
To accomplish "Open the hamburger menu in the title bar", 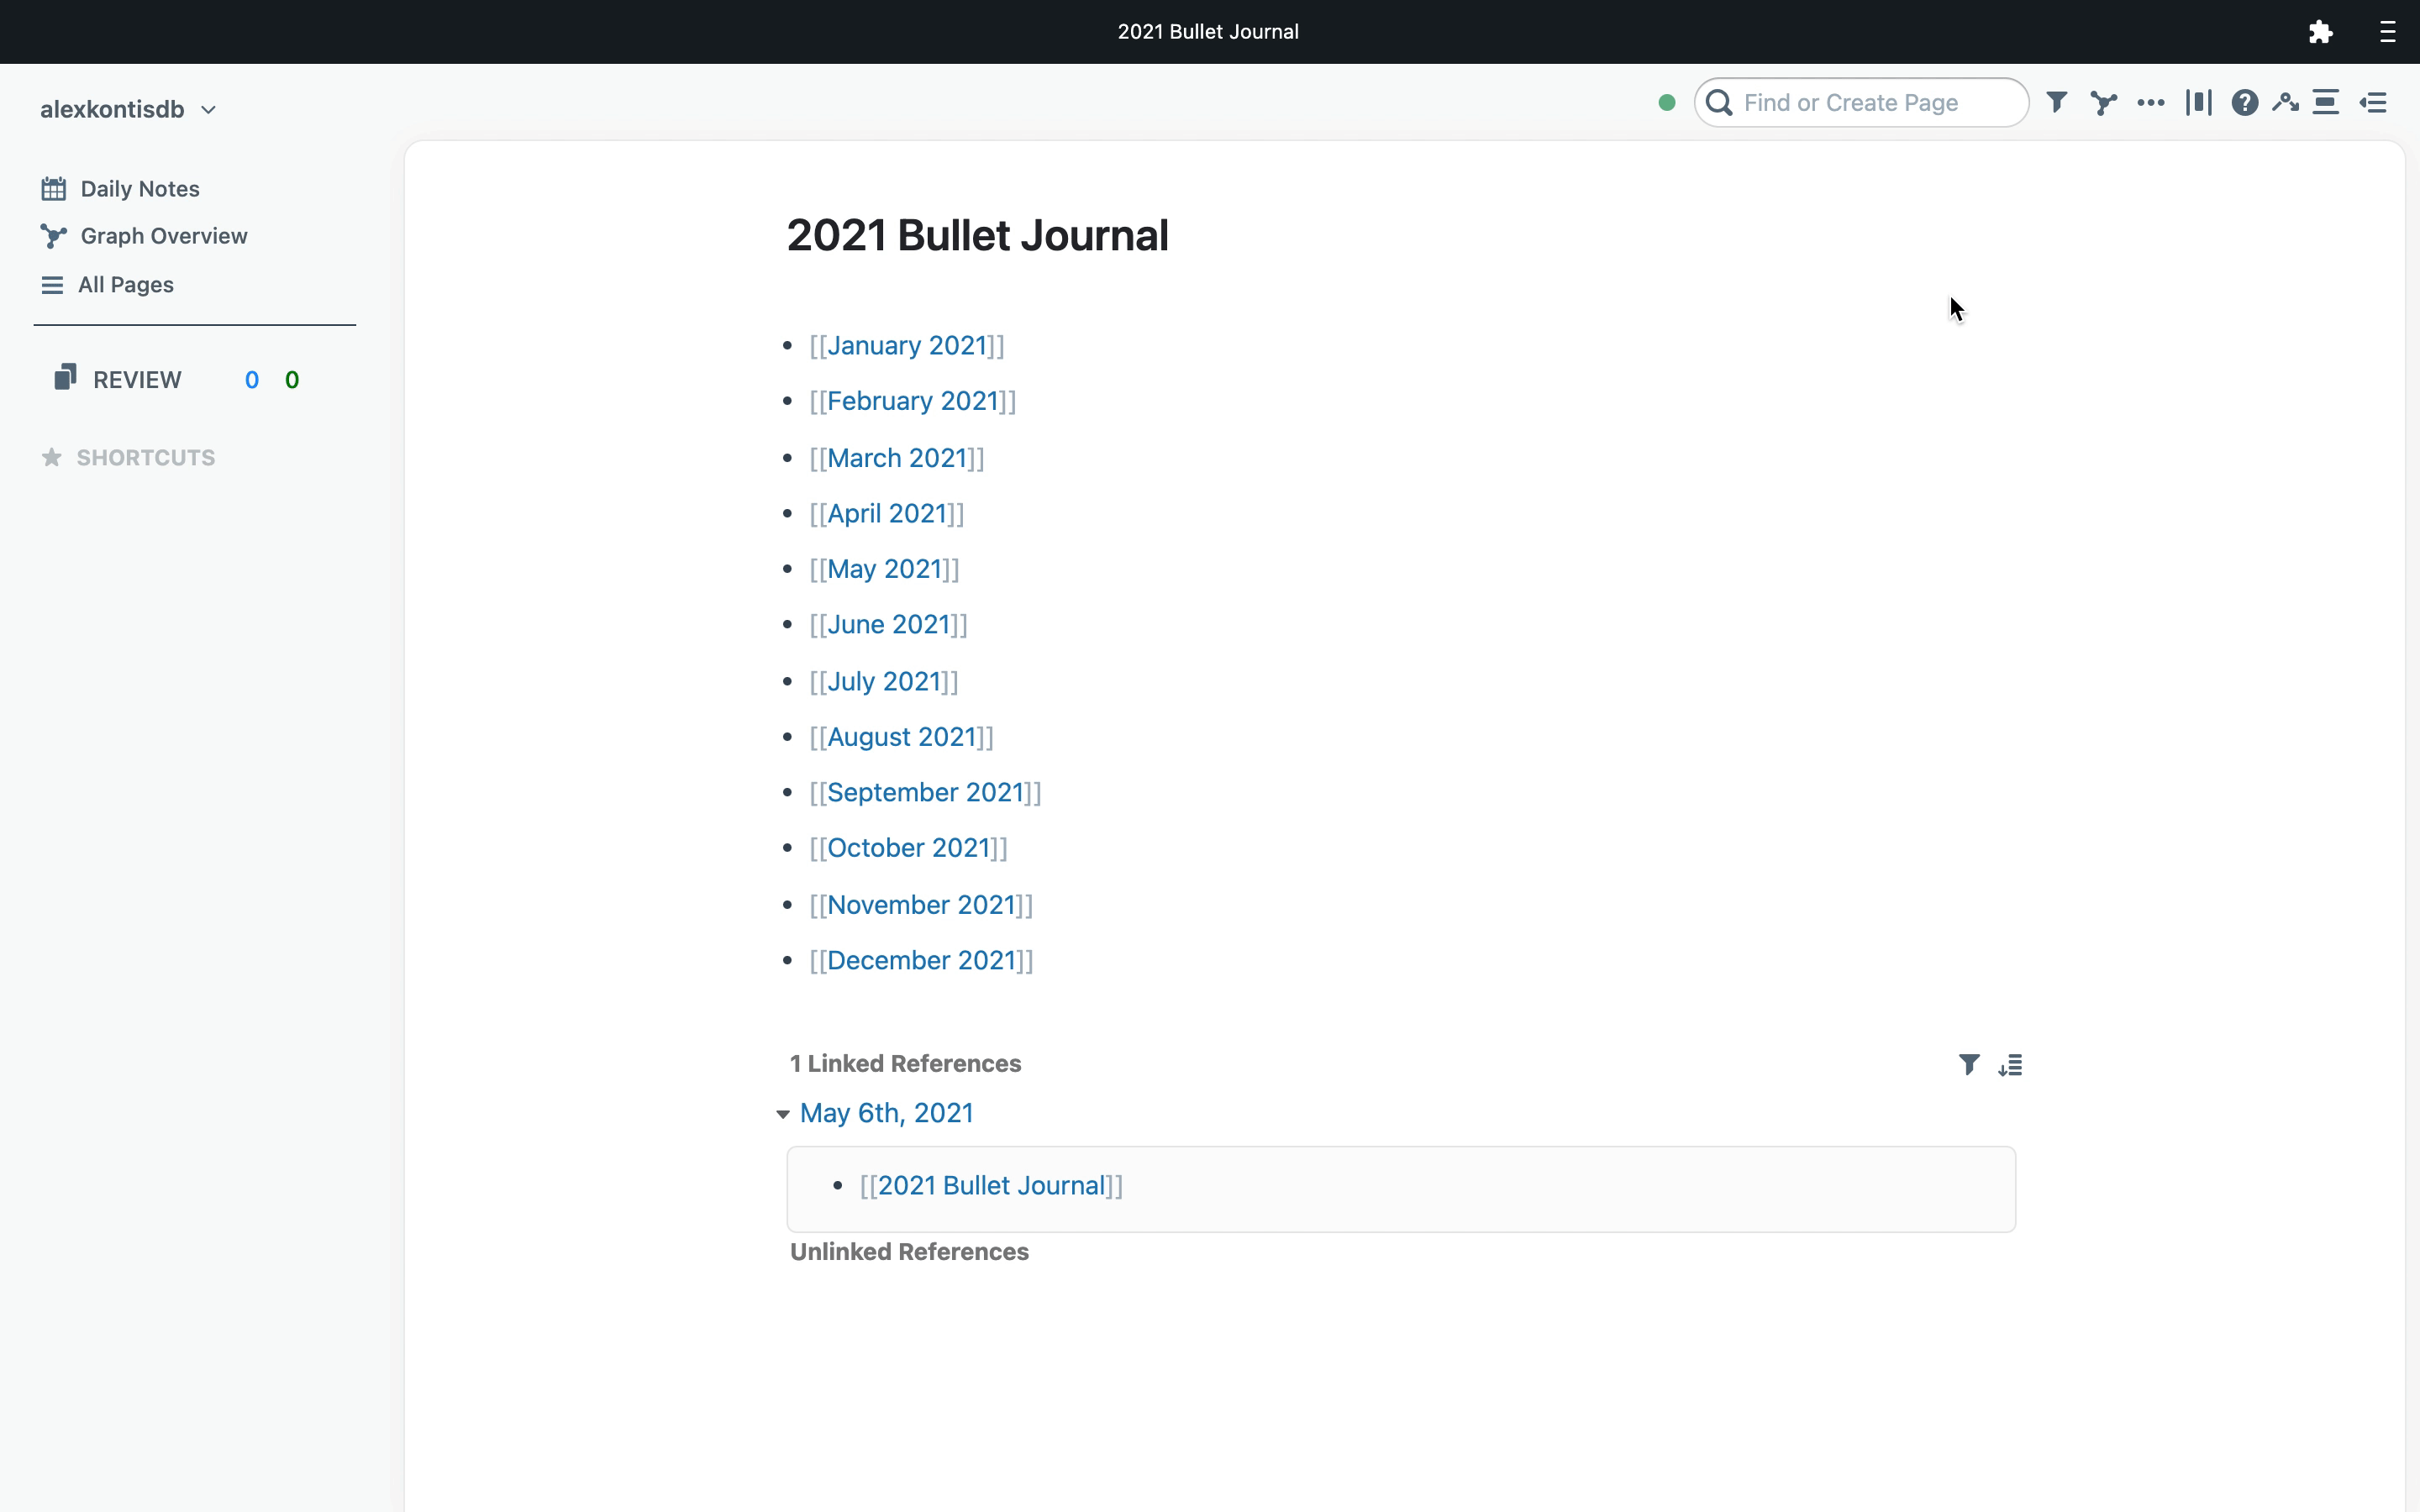I will [x=2387, y=32].
